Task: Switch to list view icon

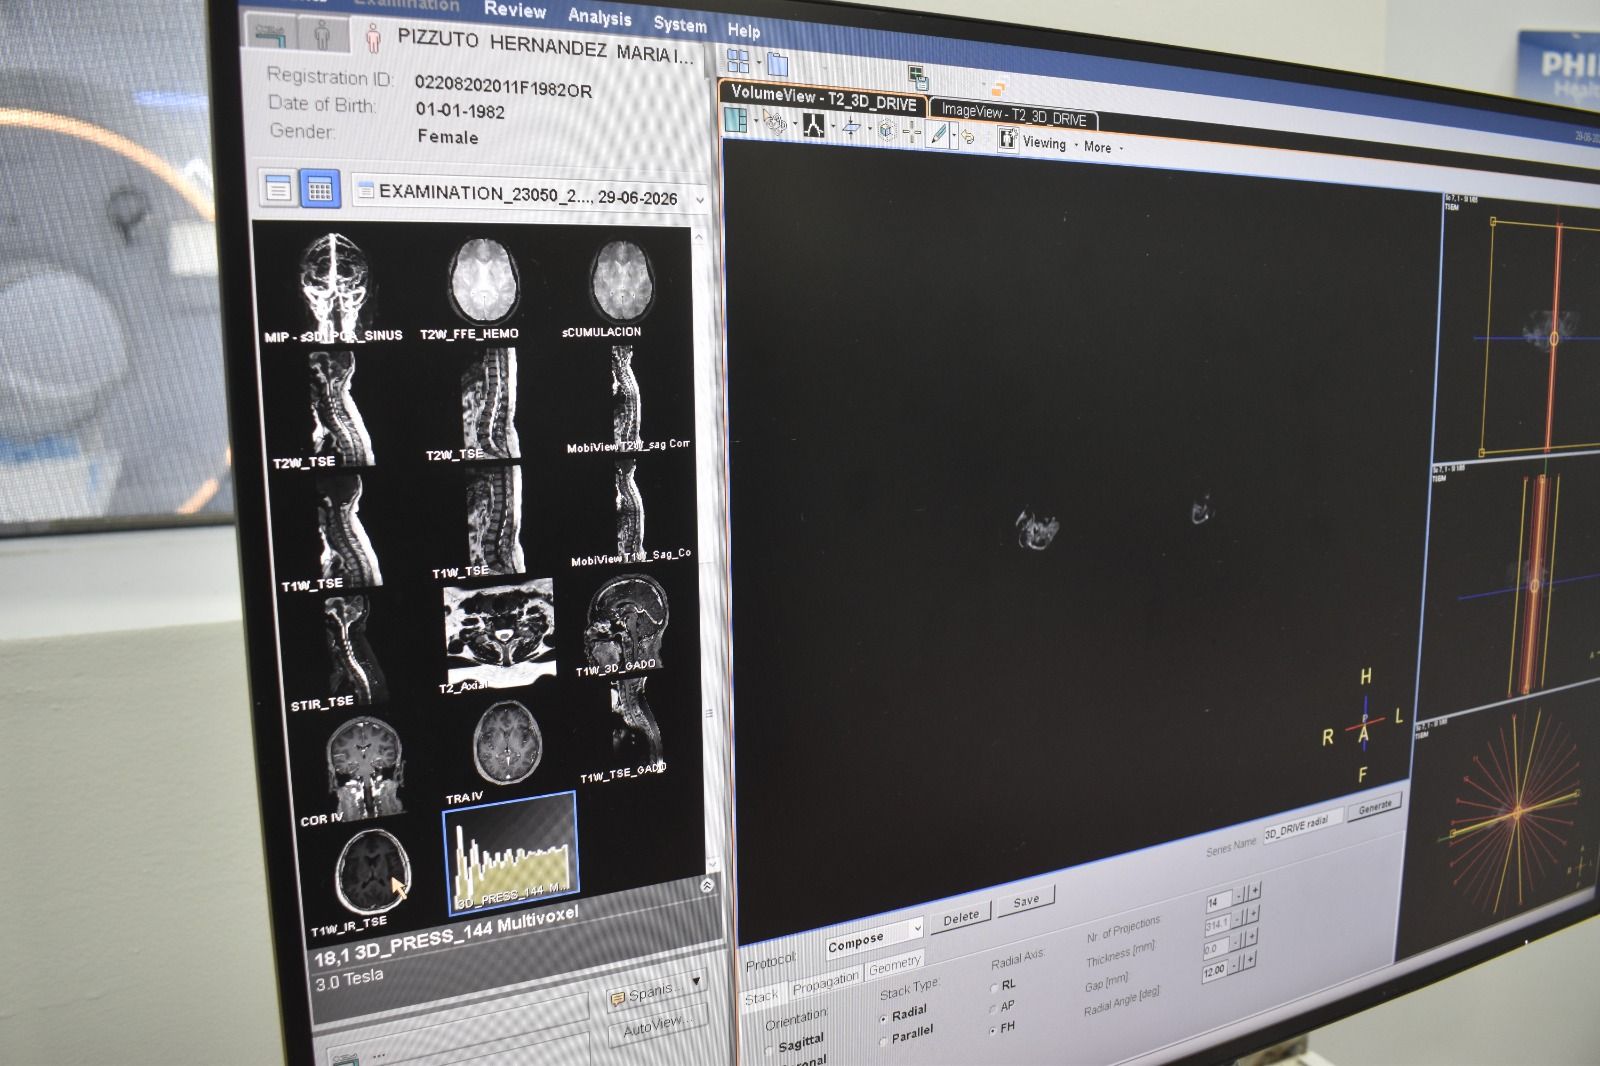Action: click(x=278, y=188)
